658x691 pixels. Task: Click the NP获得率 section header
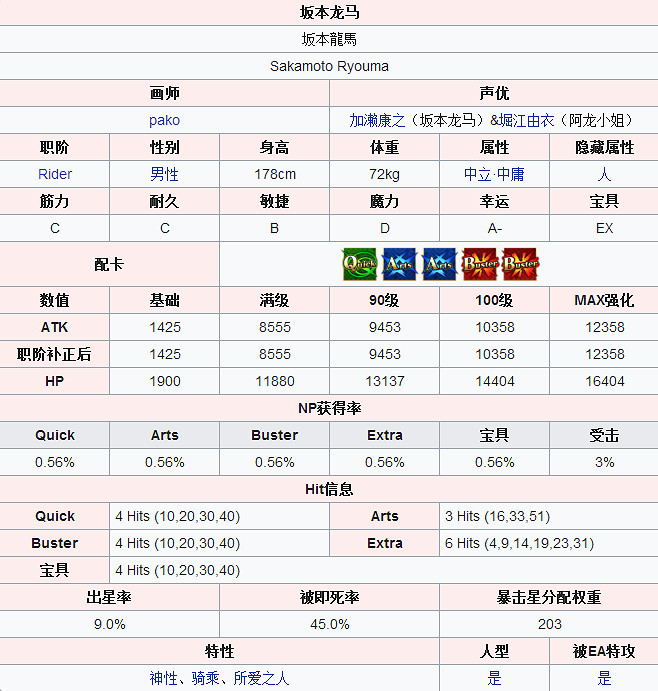tap(329, 408)
